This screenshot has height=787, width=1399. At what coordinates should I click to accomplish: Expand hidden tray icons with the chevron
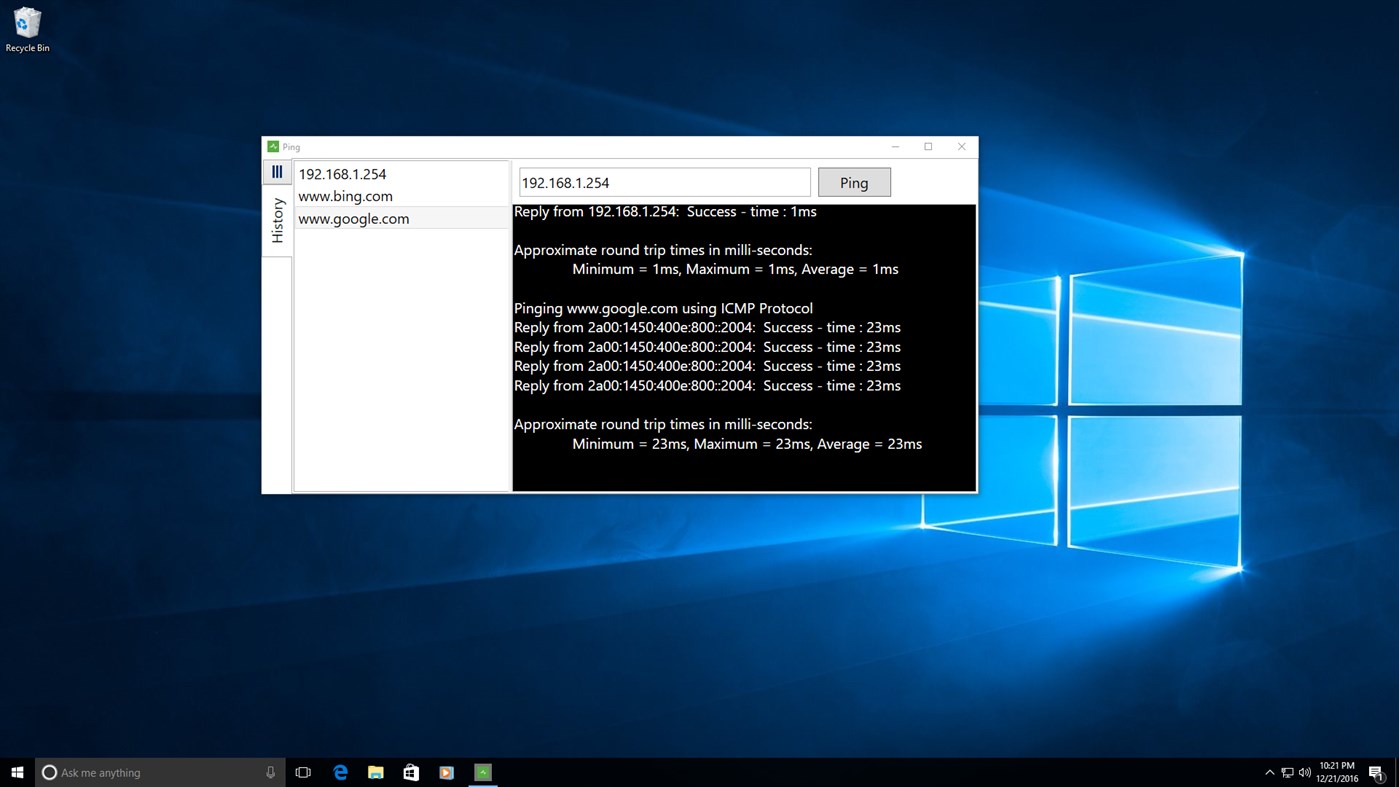tap(1269, 772)
